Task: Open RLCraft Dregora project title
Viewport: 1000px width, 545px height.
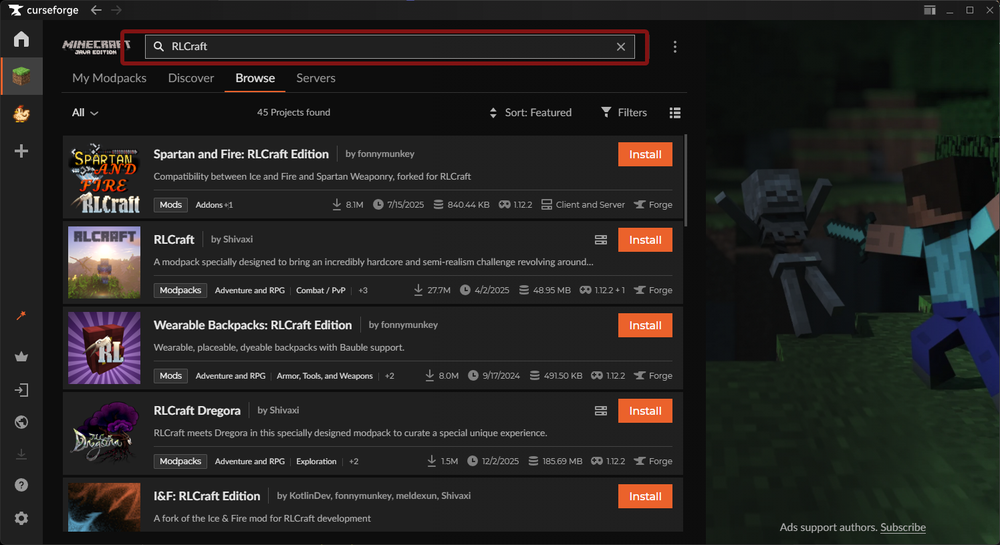Action: point(197,411)
